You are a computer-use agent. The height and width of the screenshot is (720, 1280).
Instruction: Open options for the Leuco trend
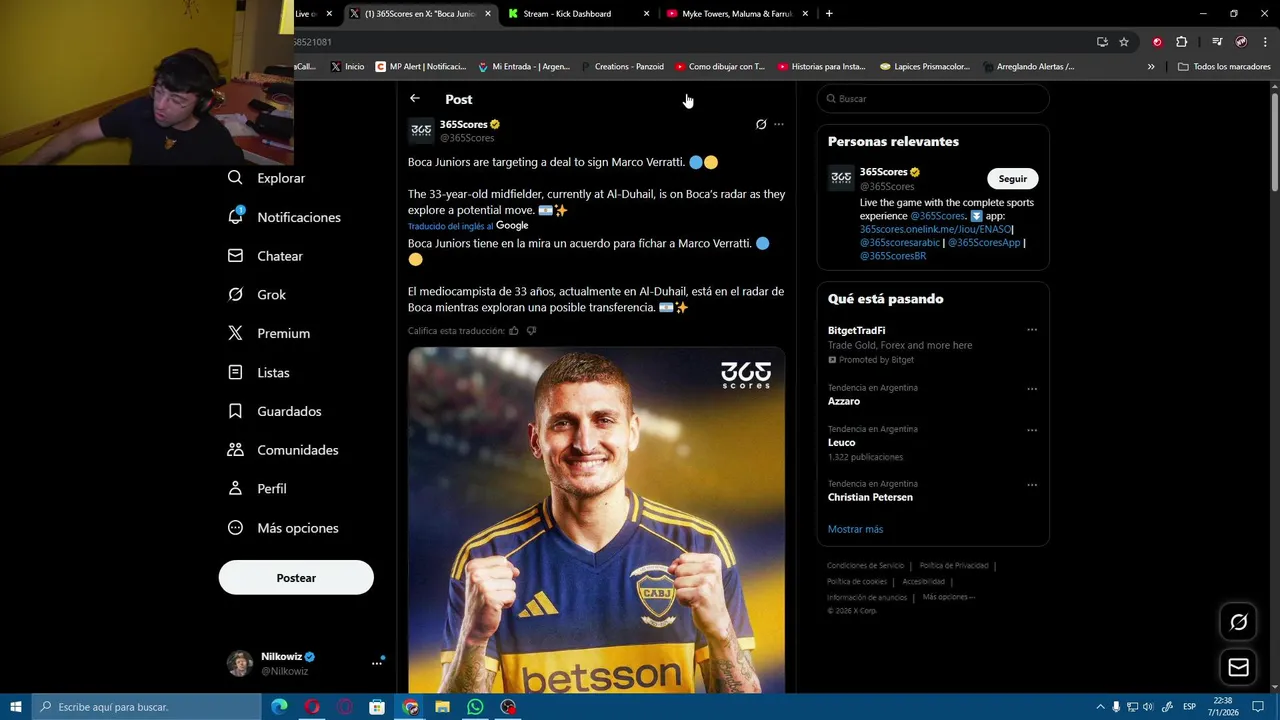pos(1032,430)
